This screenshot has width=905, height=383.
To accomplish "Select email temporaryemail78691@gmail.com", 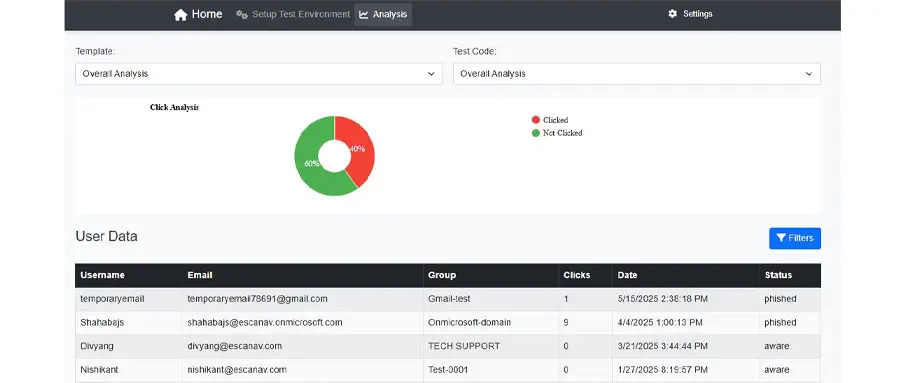I will click(257, 299).
